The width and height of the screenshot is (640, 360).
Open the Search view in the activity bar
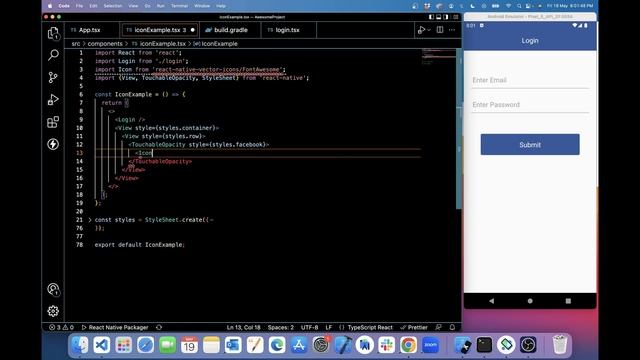click(x=53, y=55)
